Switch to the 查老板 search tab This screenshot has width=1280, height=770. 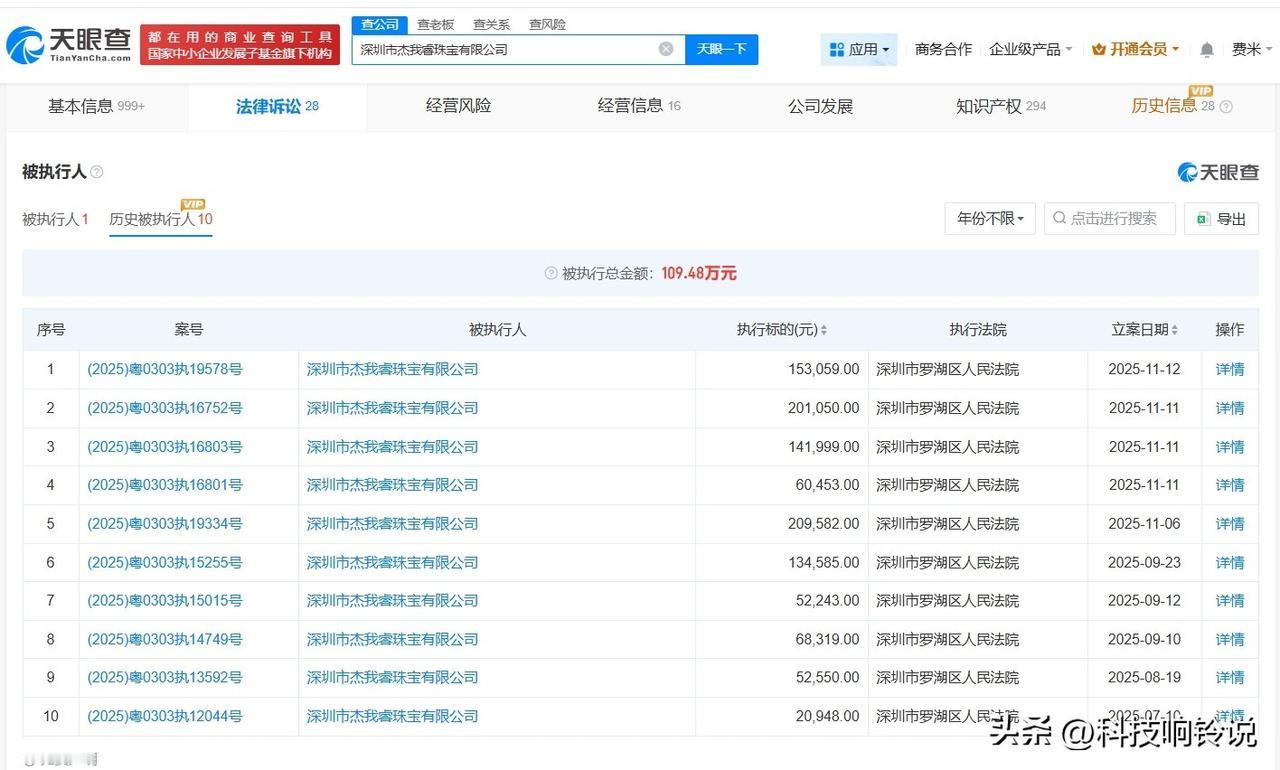(435, 25)
